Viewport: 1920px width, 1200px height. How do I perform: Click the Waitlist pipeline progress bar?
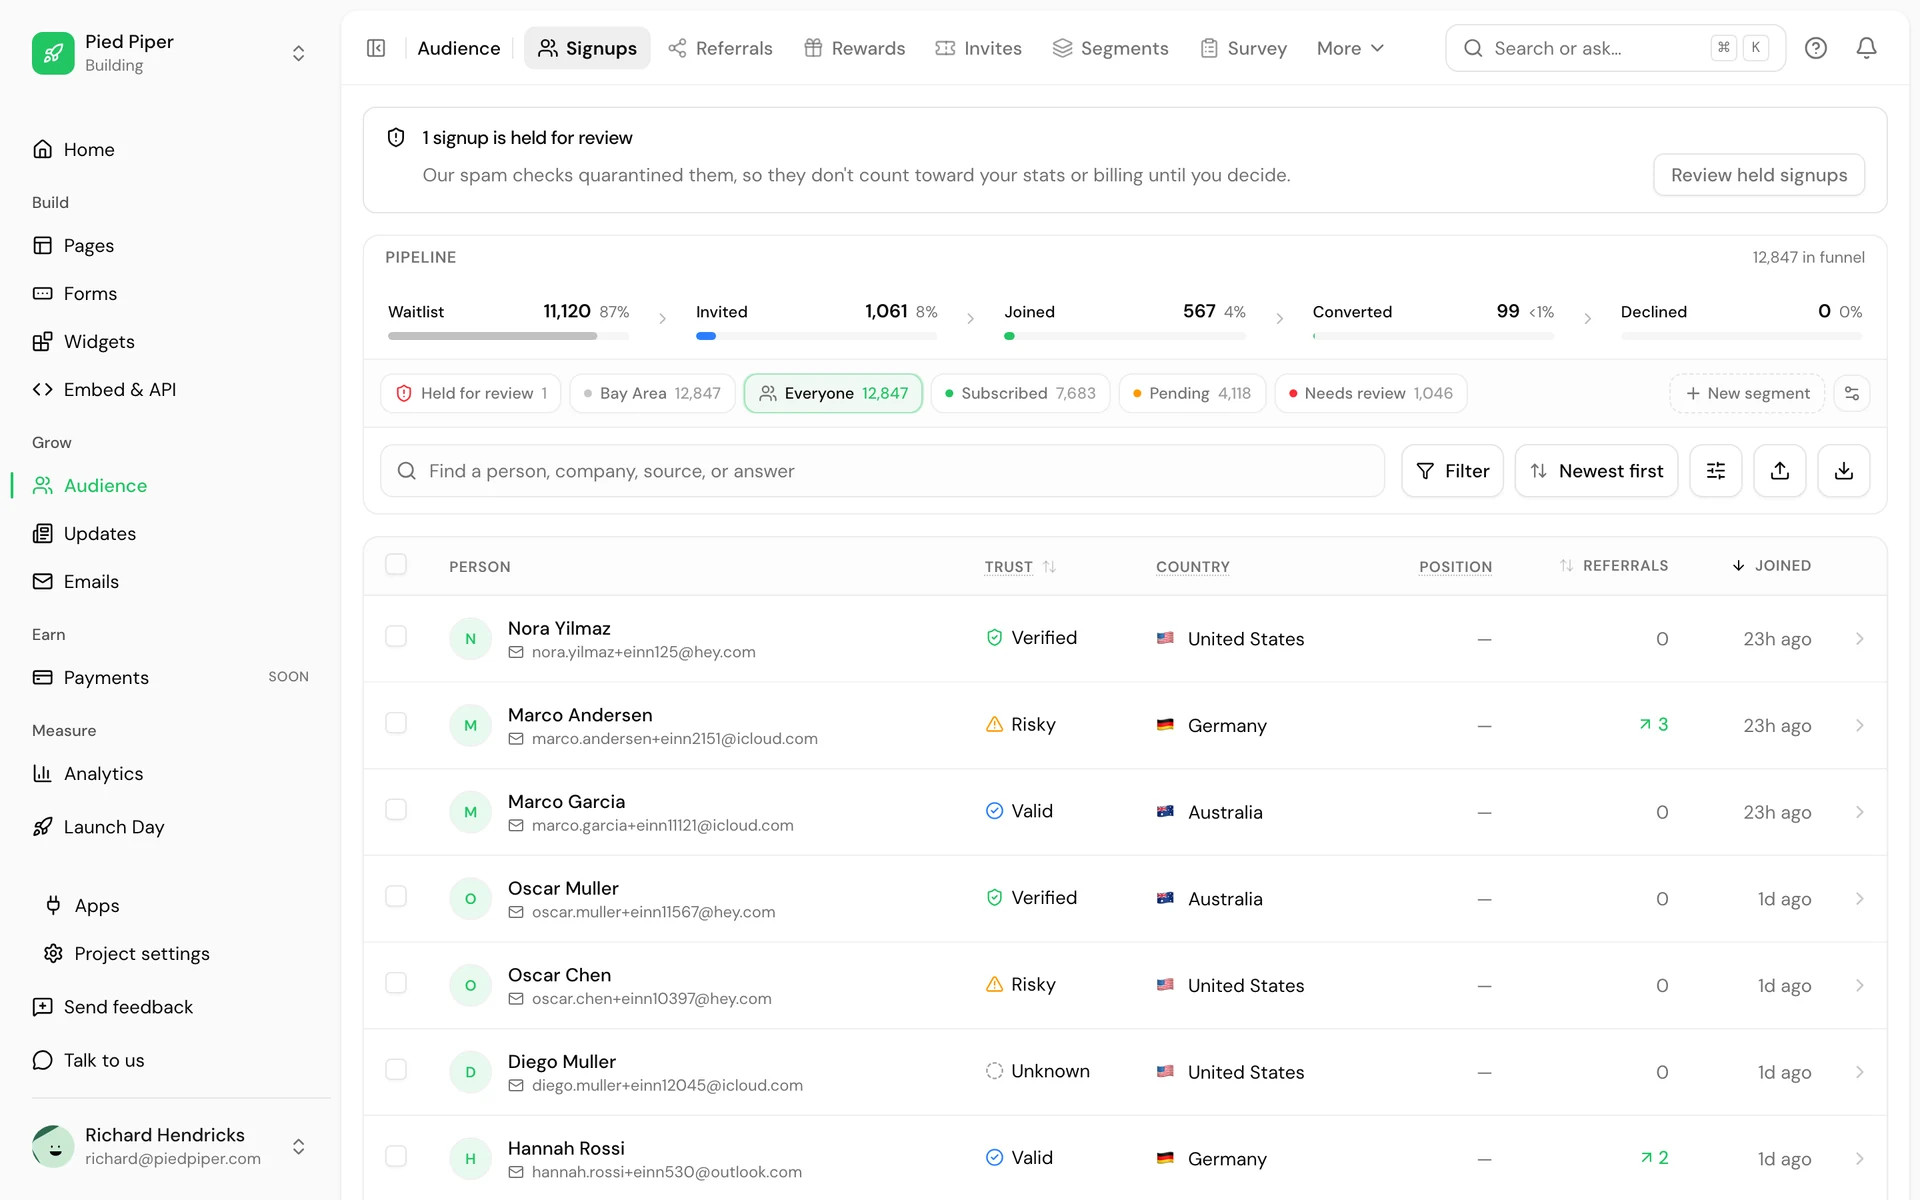tap(508, 336)
